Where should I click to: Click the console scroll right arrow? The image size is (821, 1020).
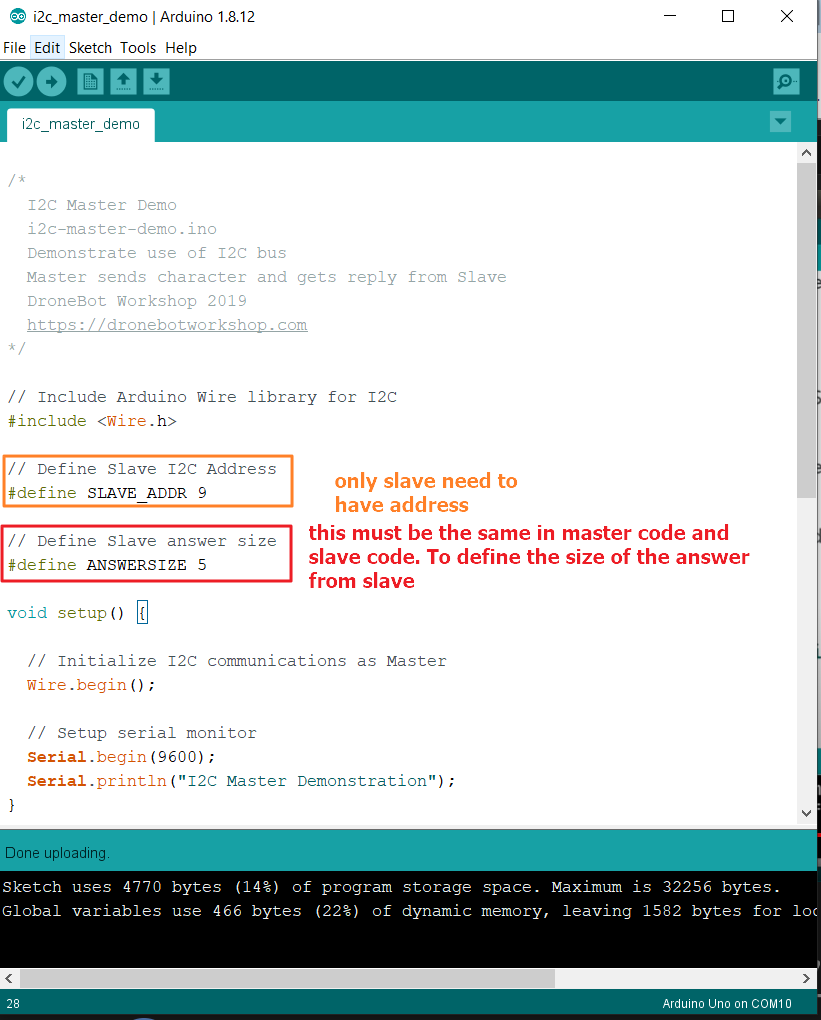tap(806, 978)
